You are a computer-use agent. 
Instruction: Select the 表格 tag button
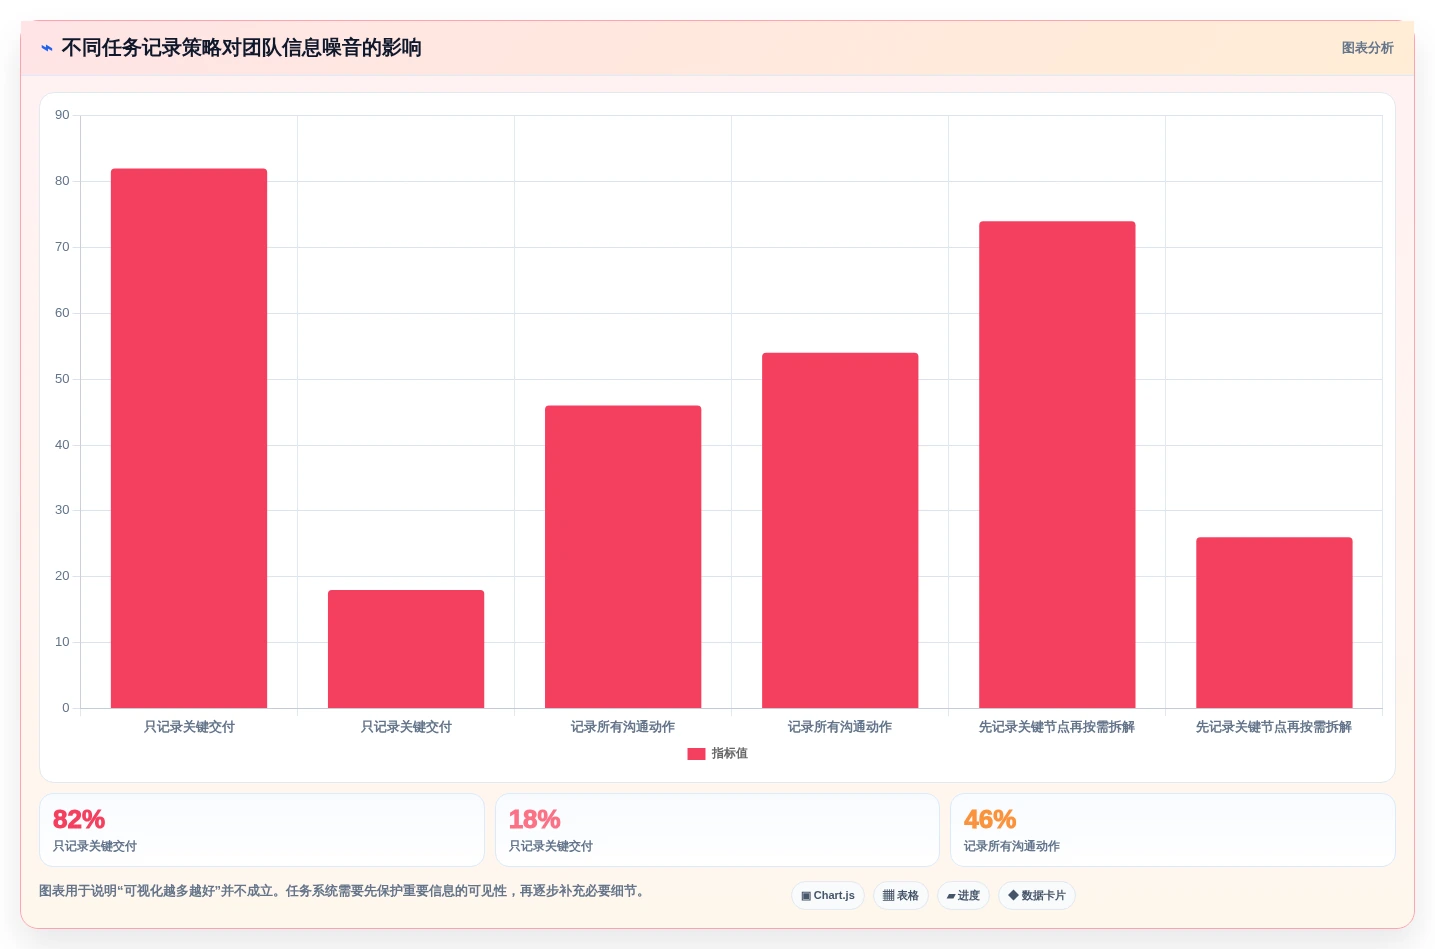(x=901, y=896)
